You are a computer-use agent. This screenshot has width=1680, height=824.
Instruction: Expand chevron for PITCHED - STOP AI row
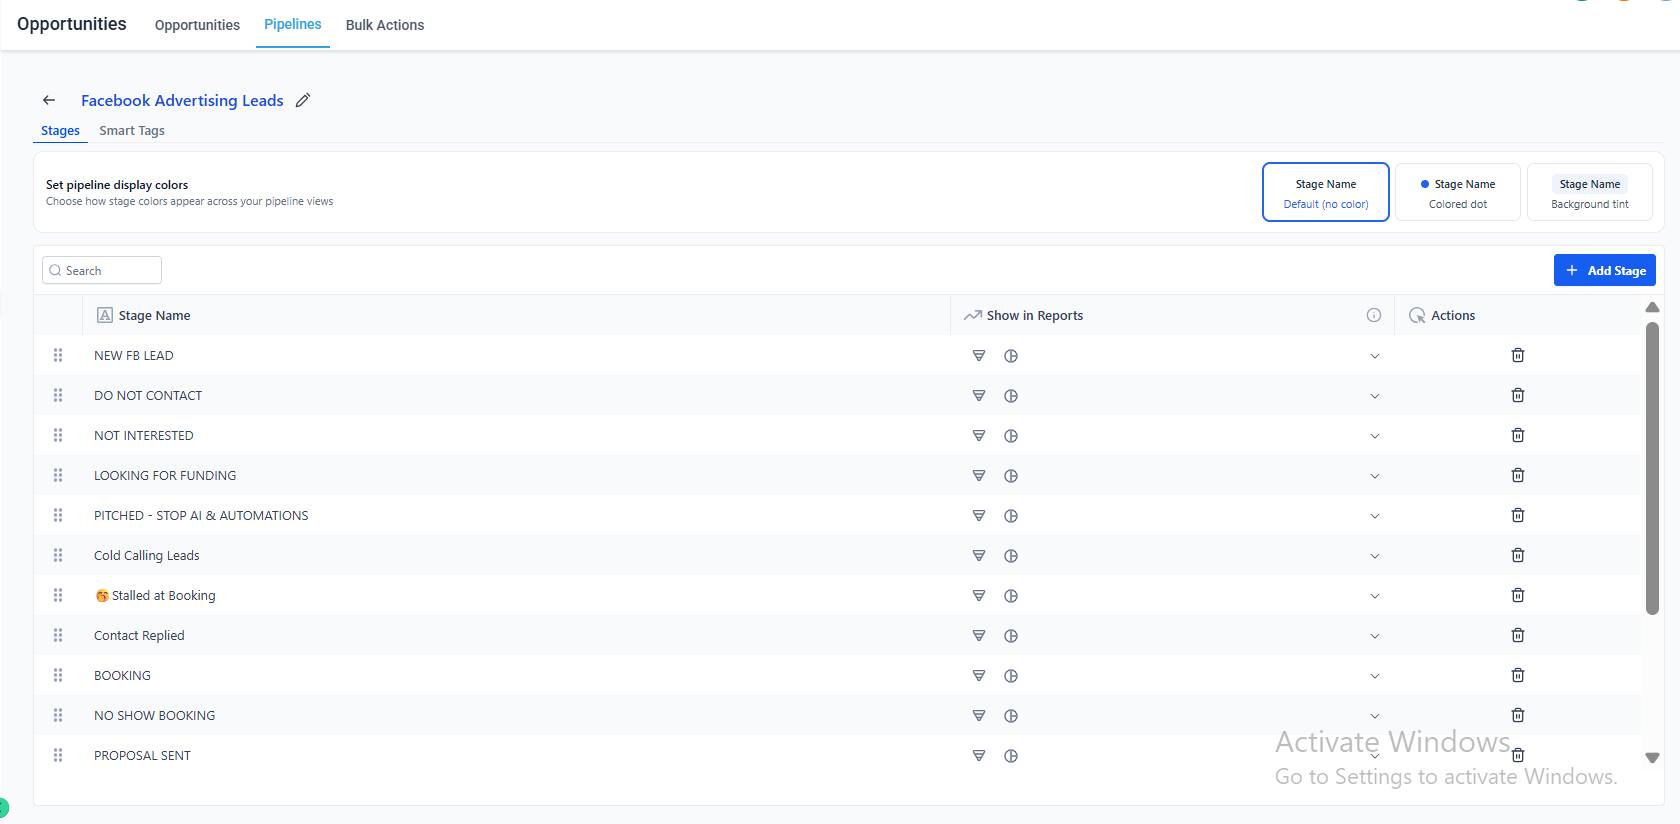1375,516
